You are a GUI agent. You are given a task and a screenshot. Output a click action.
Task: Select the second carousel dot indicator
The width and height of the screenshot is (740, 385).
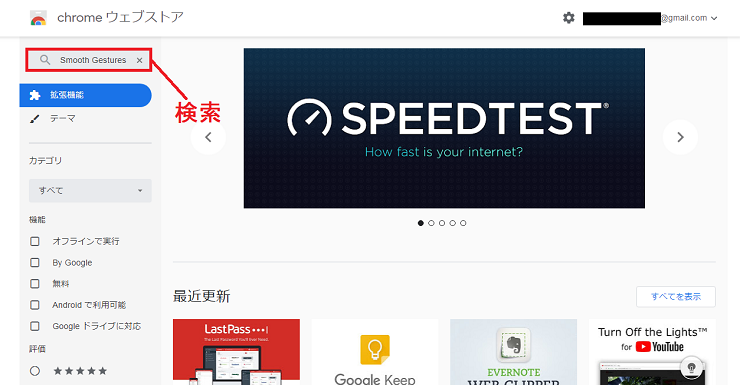431,223
